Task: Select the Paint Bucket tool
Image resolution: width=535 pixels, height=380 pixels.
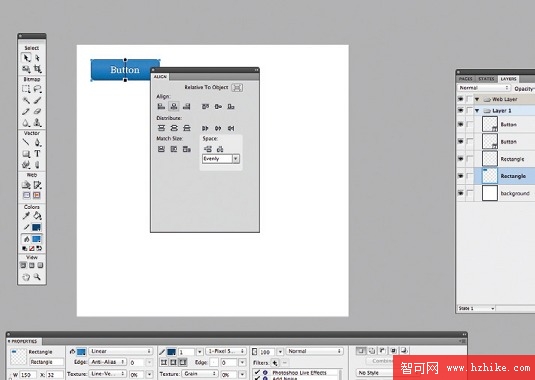Action: [x=37, y=216]
